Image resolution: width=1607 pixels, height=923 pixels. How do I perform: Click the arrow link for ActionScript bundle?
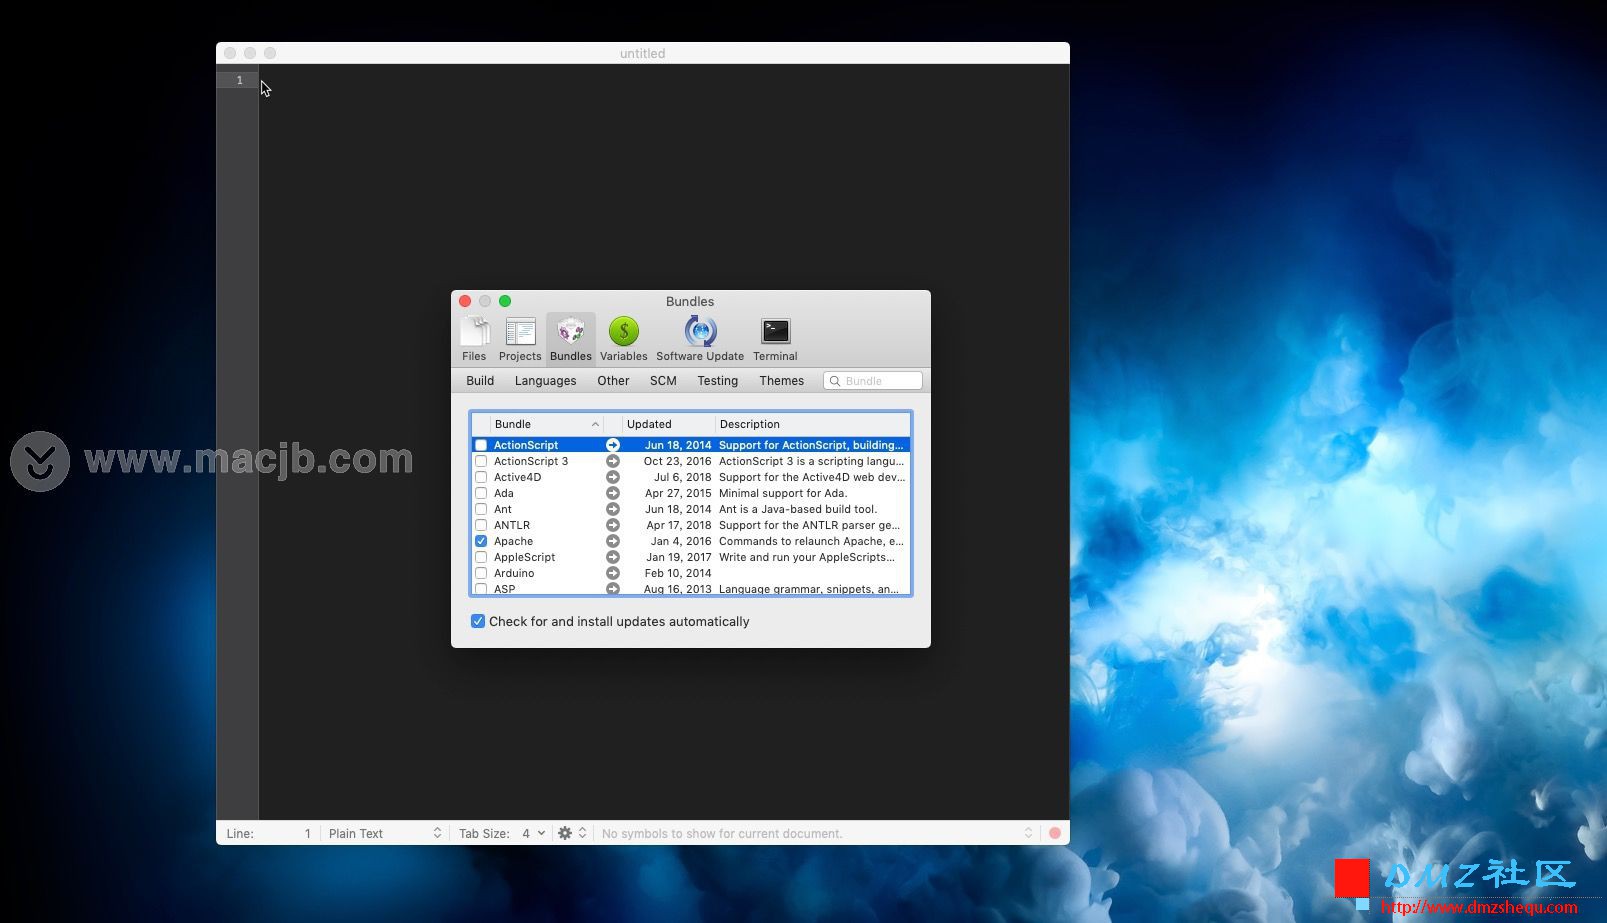613,445
